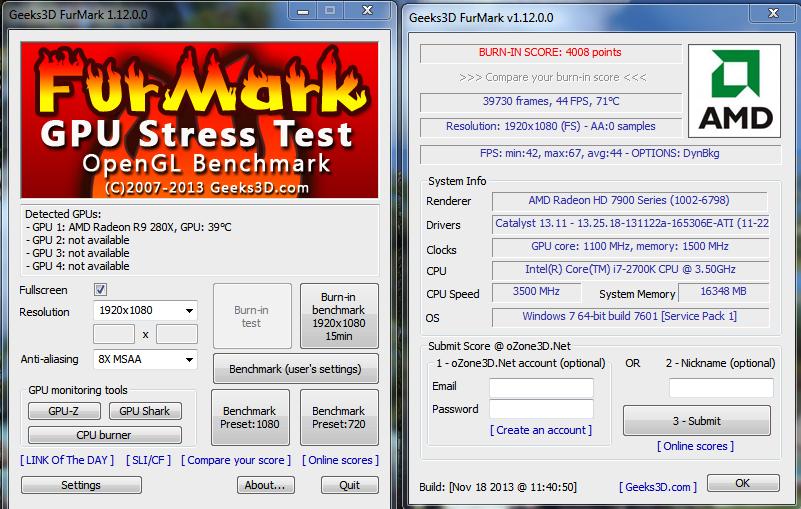
Task: Click the BURN-IN SCORE: 4008 points field
Action: (551, 53)
